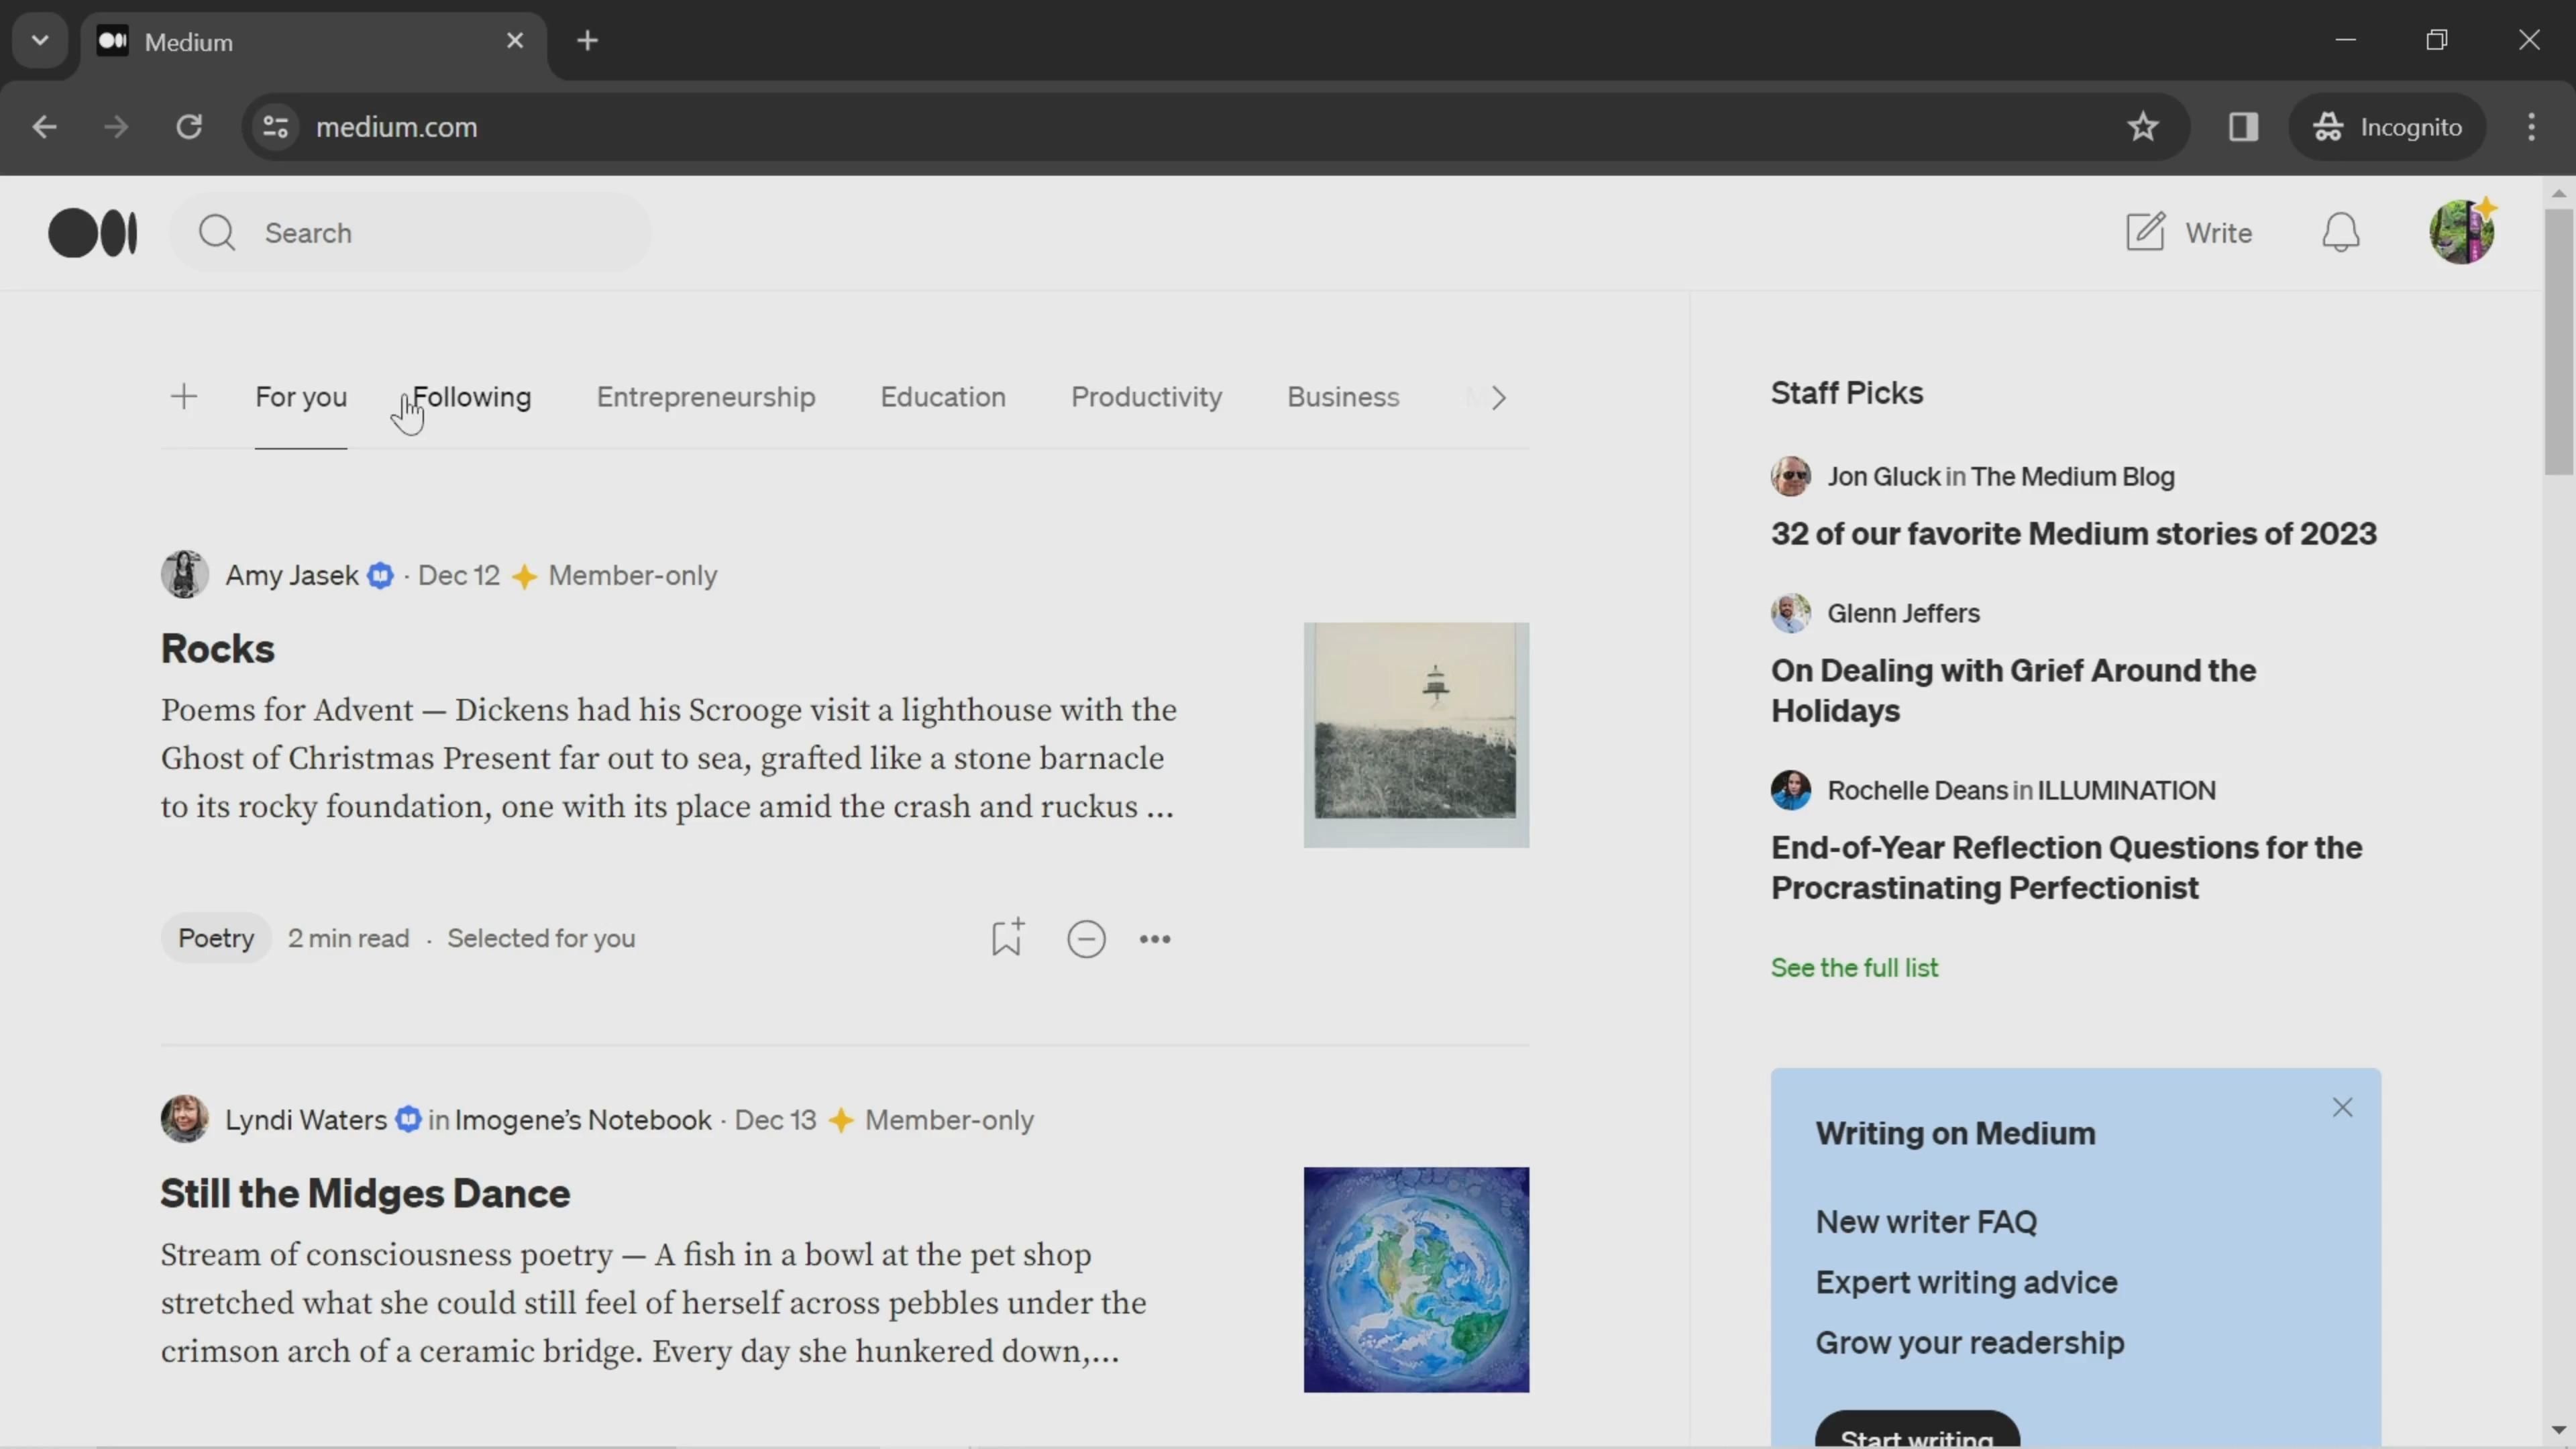Add a topic with plus icon
The width and height of the screenshot is (2576, 1449).
click(184, 397)
